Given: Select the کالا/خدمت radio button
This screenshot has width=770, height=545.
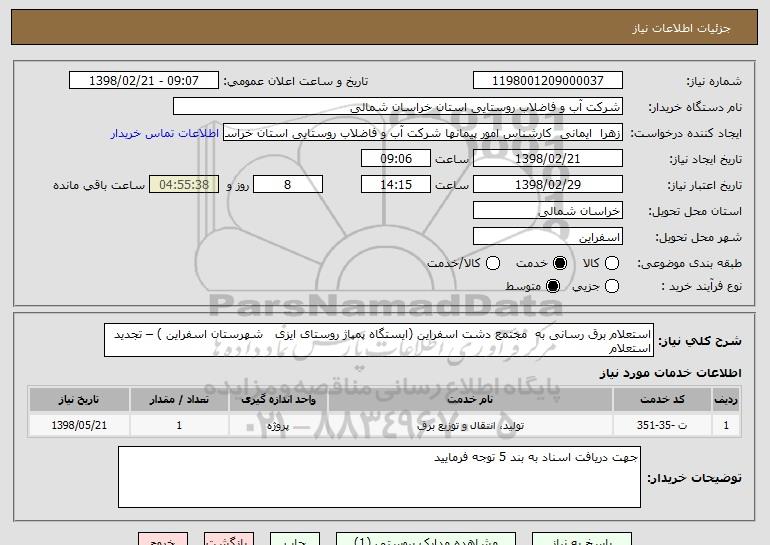Looking at the screenshot, I should click(493, 263).
